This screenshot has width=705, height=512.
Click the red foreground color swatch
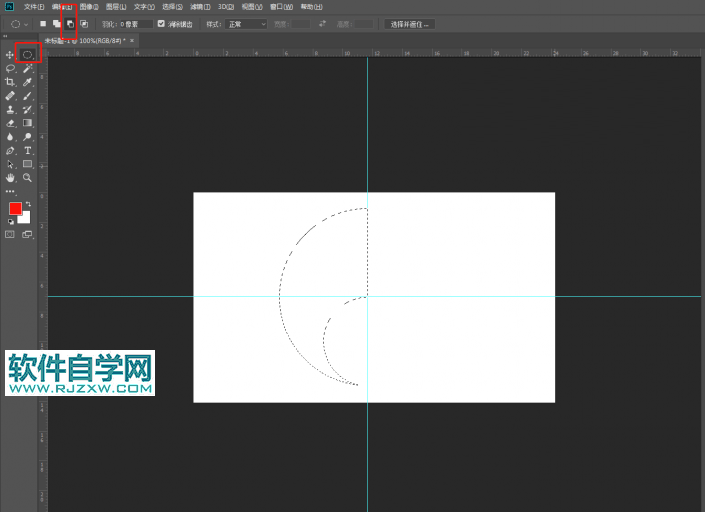(x=15, y=208)
